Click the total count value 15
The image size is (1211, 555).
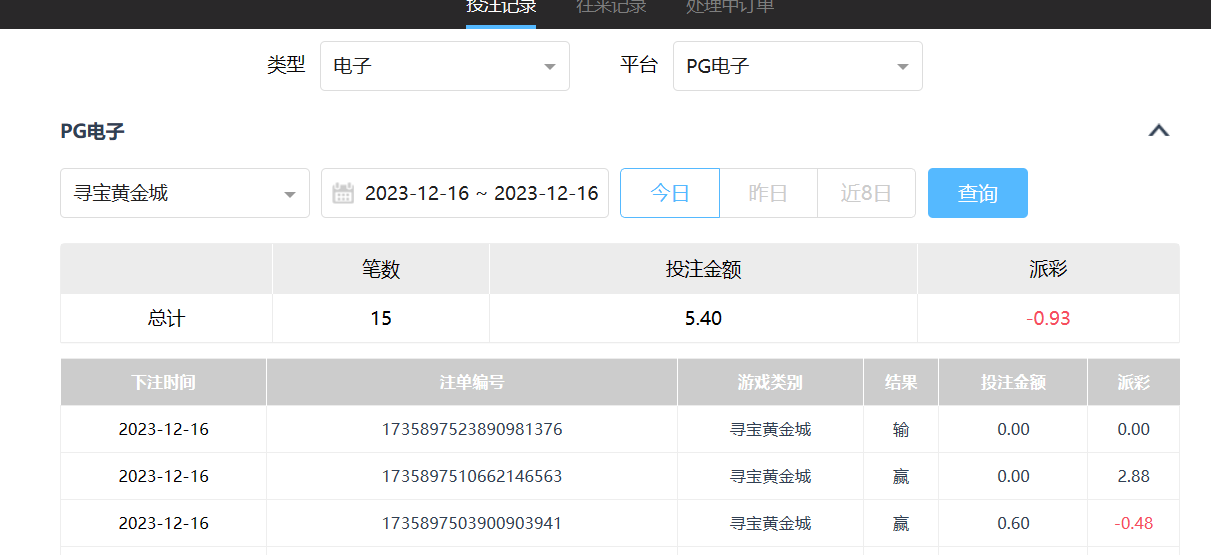pyautogui.click(x=381, y=319)
